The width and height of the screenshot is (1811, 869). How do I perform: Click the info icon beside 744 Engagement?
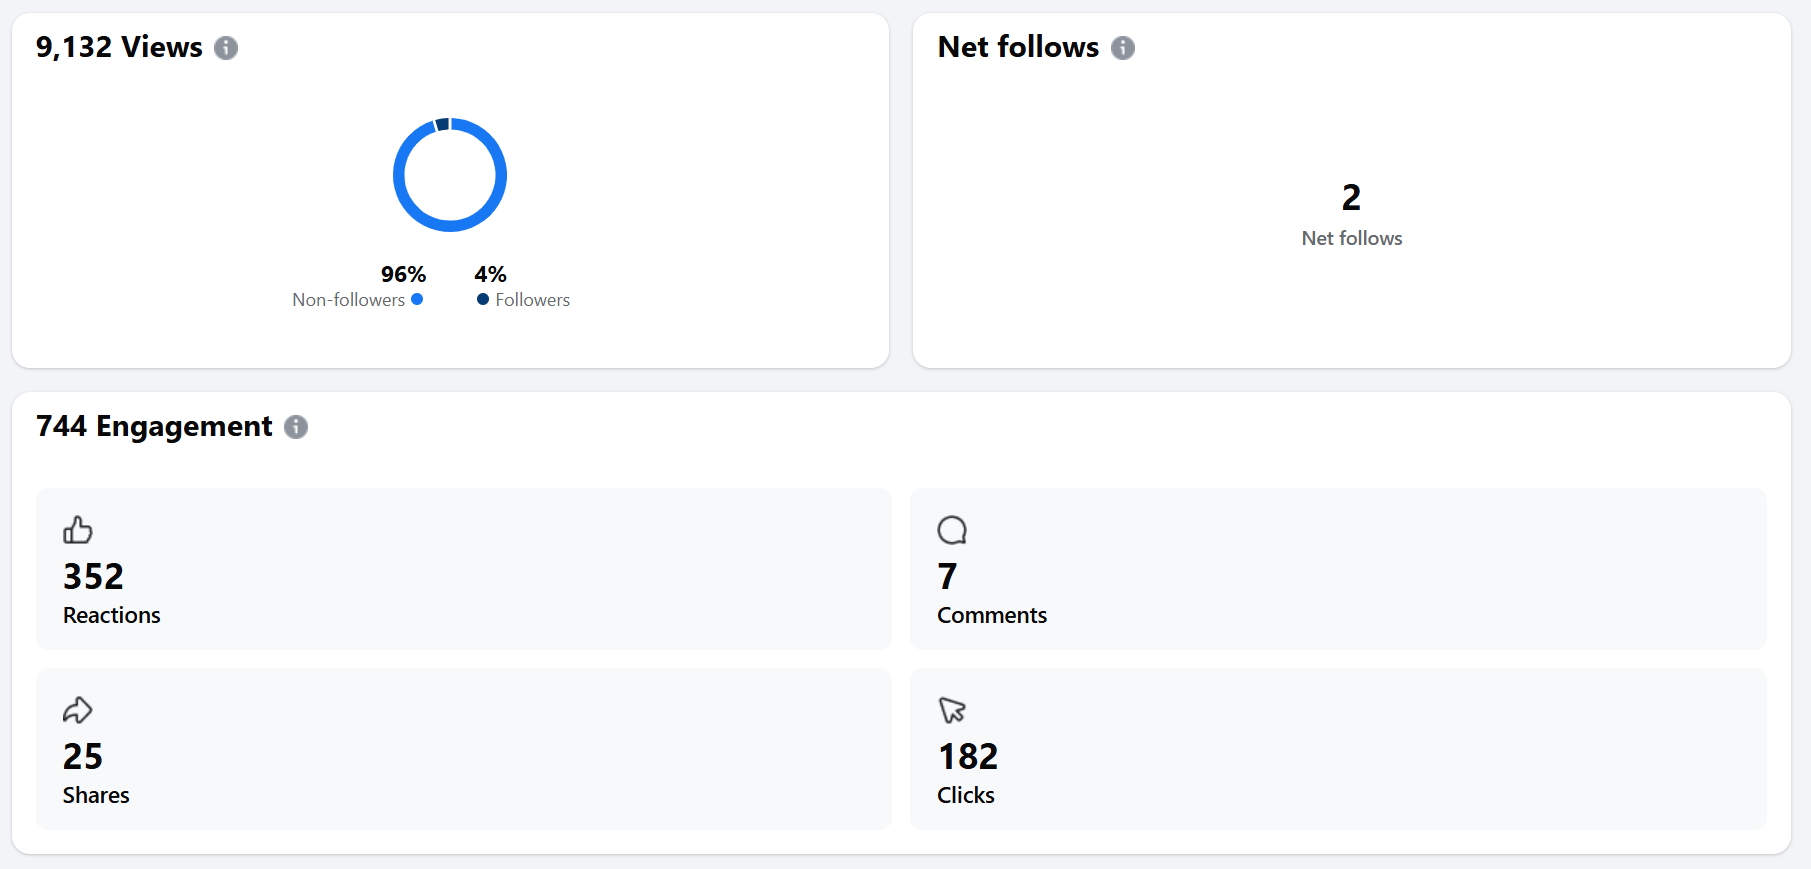(x=296, y=427)
